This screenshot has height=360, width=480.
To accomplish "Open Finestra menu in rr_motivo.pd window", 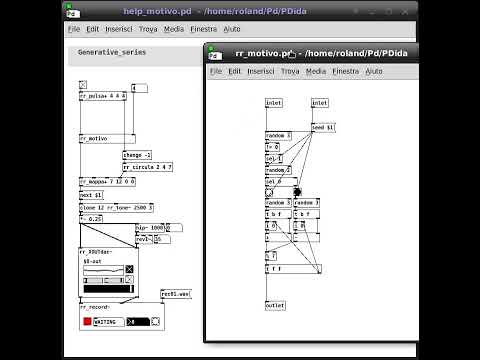I will coord(346,71).
